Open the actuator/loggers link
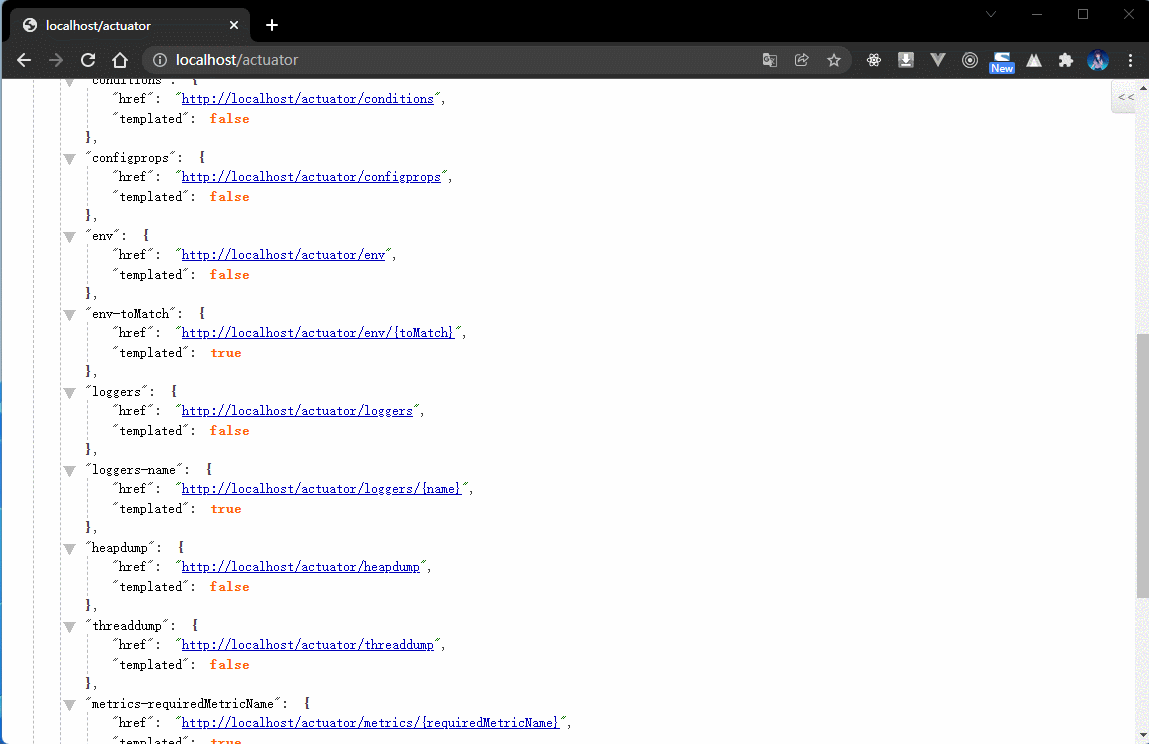Viewport: 1149px width, 744px height. (298, 411)
